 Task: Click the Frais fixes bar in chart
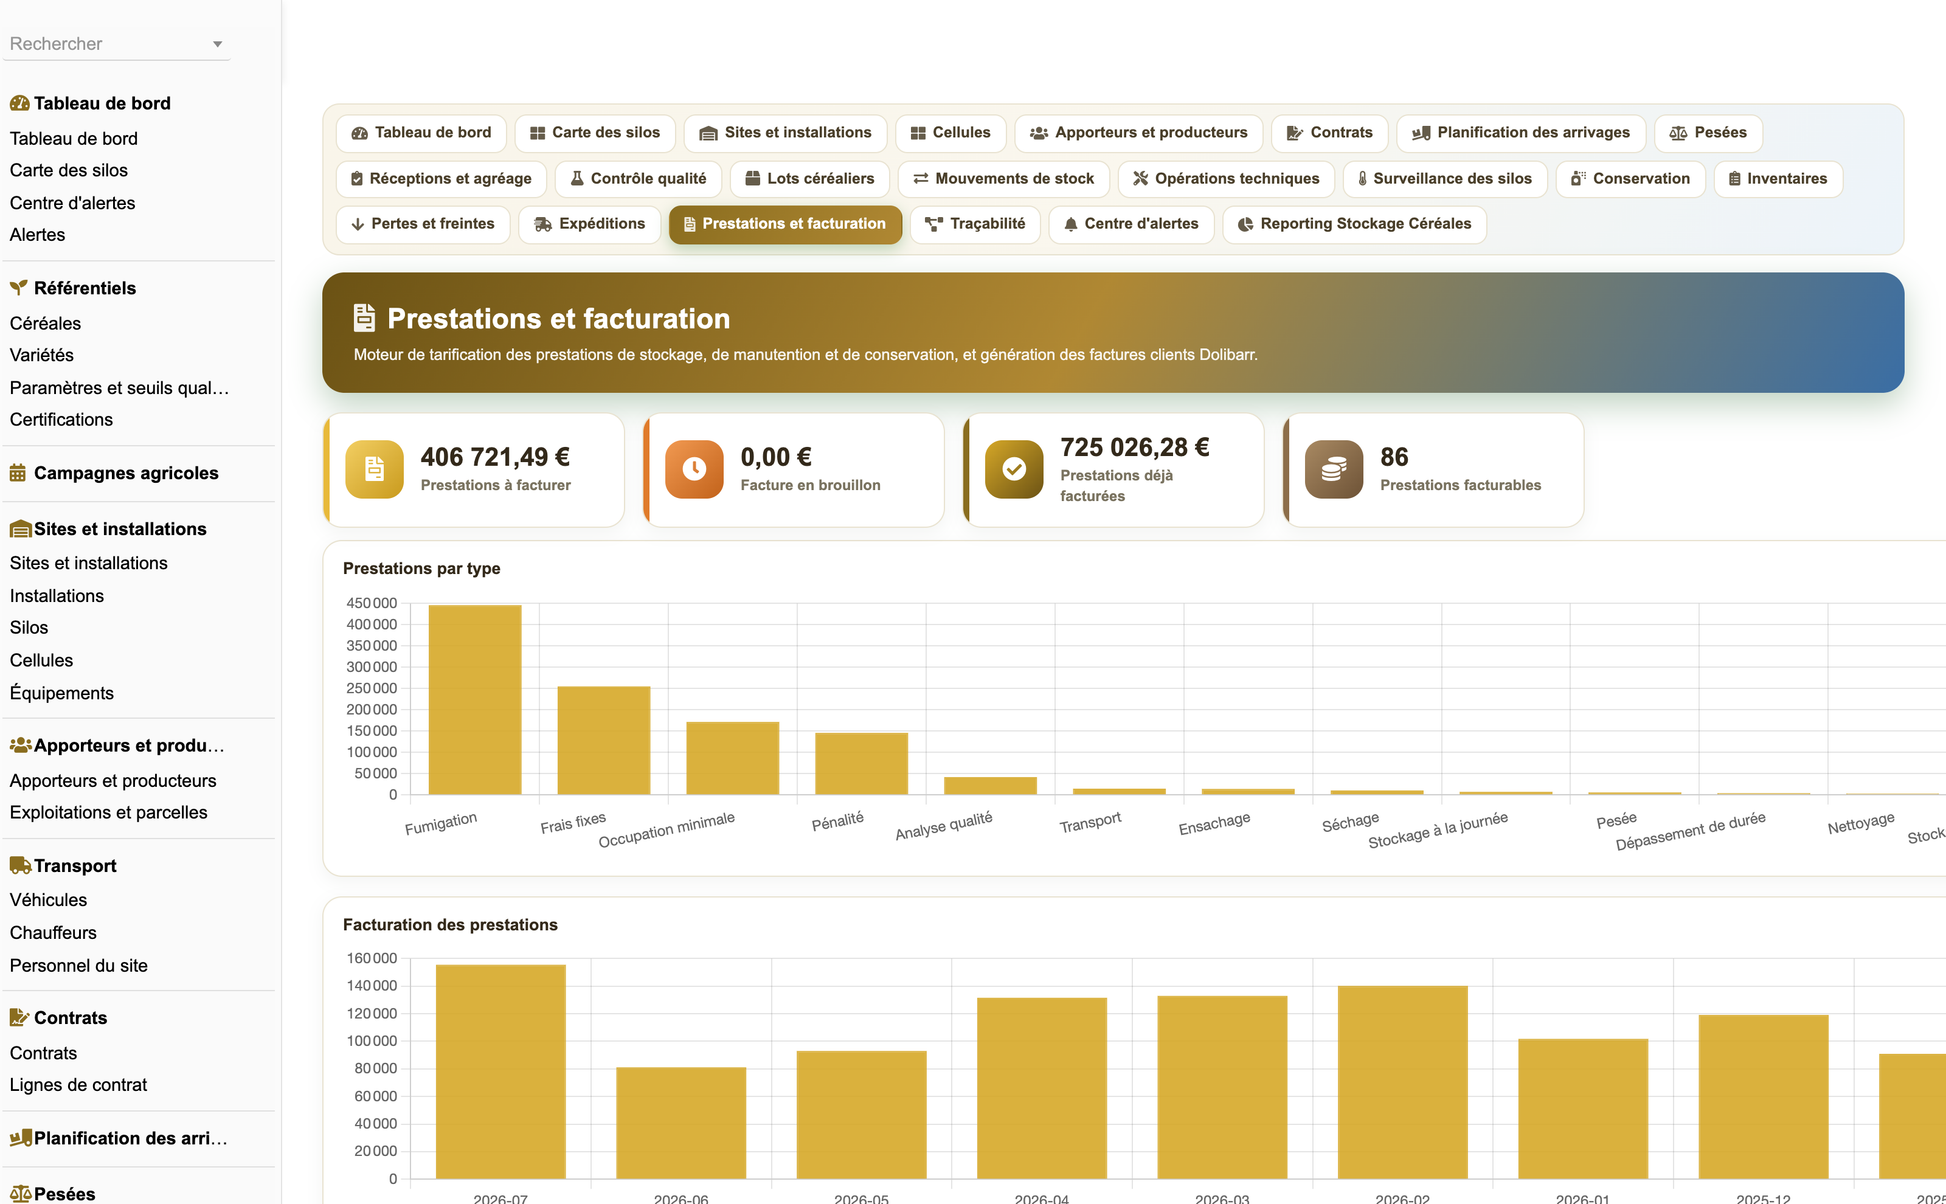click(604, 741)
